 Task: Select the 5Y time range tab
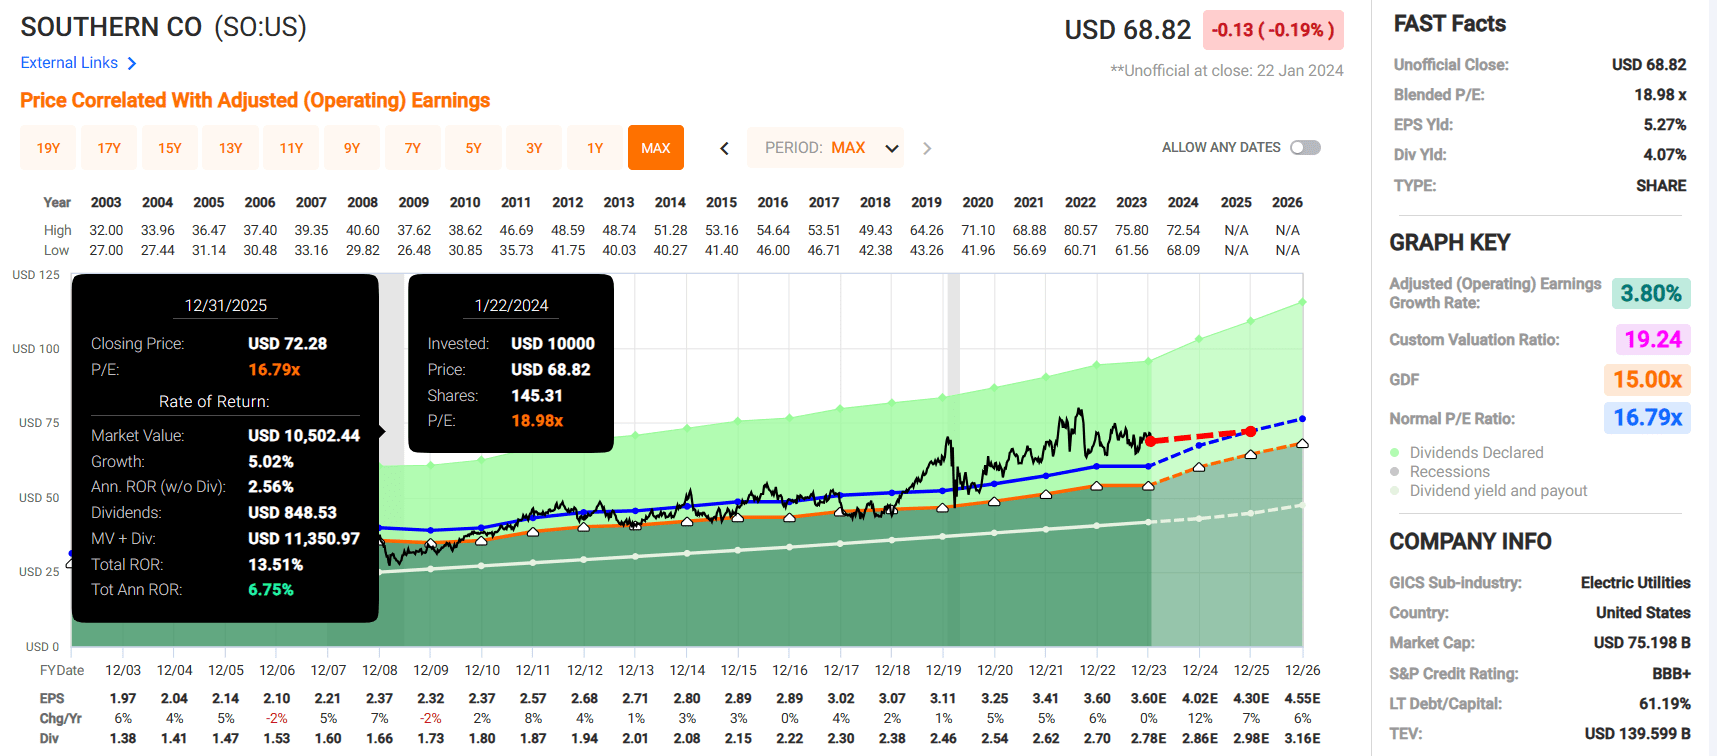pyautogui.click(x=473, y=148)
